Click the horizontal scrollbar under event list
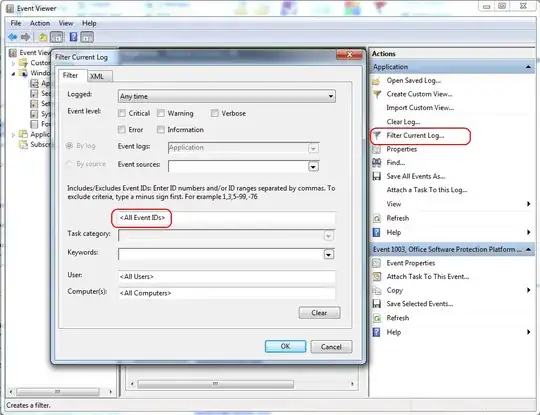 tap(215, 384)
